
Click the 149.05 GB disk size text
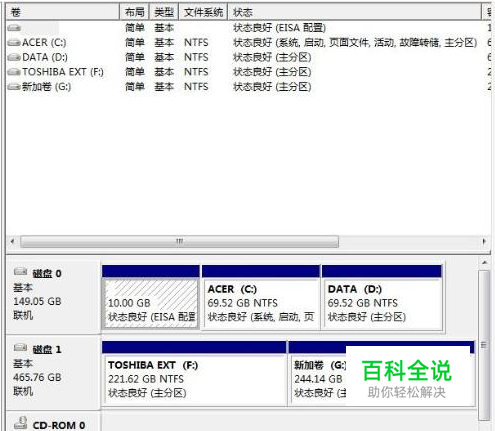[x=37, y=301]
